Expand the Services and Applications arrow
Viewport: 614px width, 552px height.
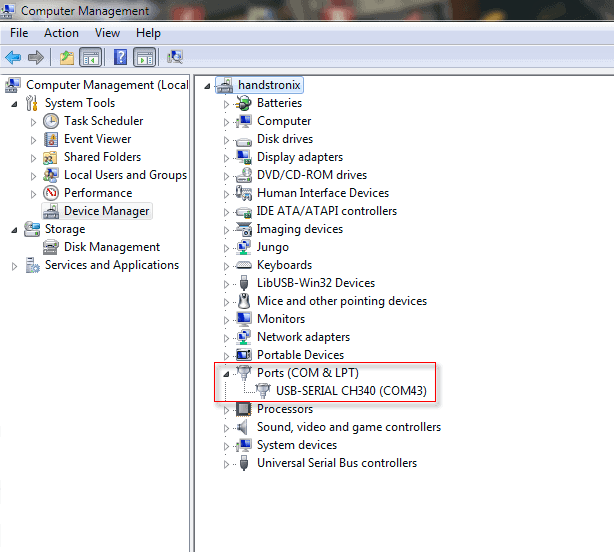point(14,266)
